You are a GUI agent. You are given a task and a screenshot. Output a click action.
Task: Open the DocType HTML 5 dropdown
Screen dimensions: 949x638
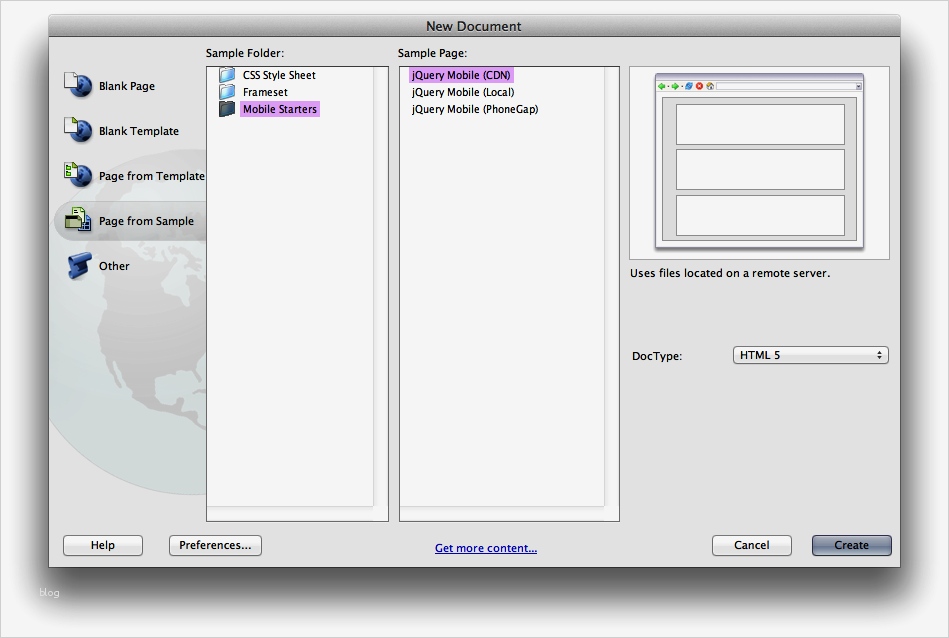pyautogui.click(x=810, y=355)
